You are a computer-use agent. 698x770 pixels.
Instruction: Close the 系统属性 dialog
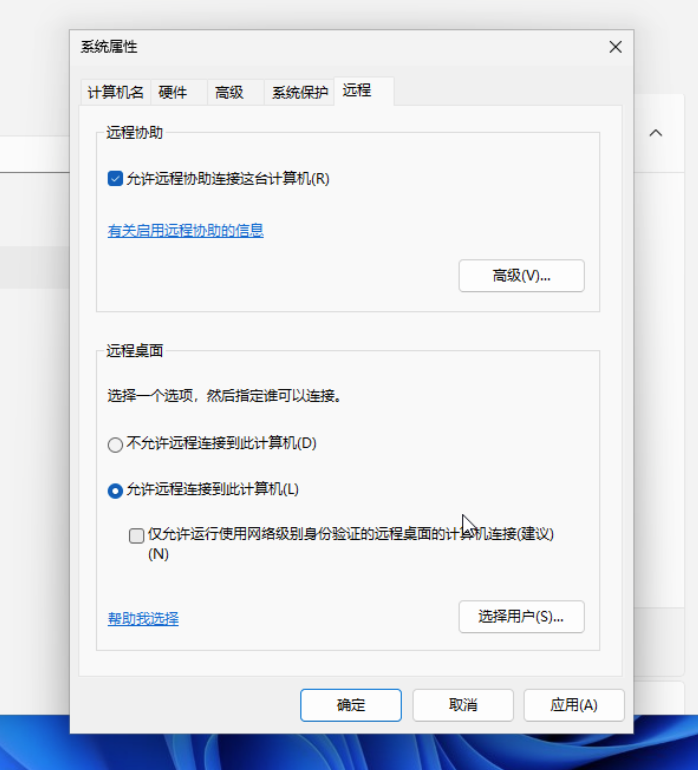click(615, 47)
